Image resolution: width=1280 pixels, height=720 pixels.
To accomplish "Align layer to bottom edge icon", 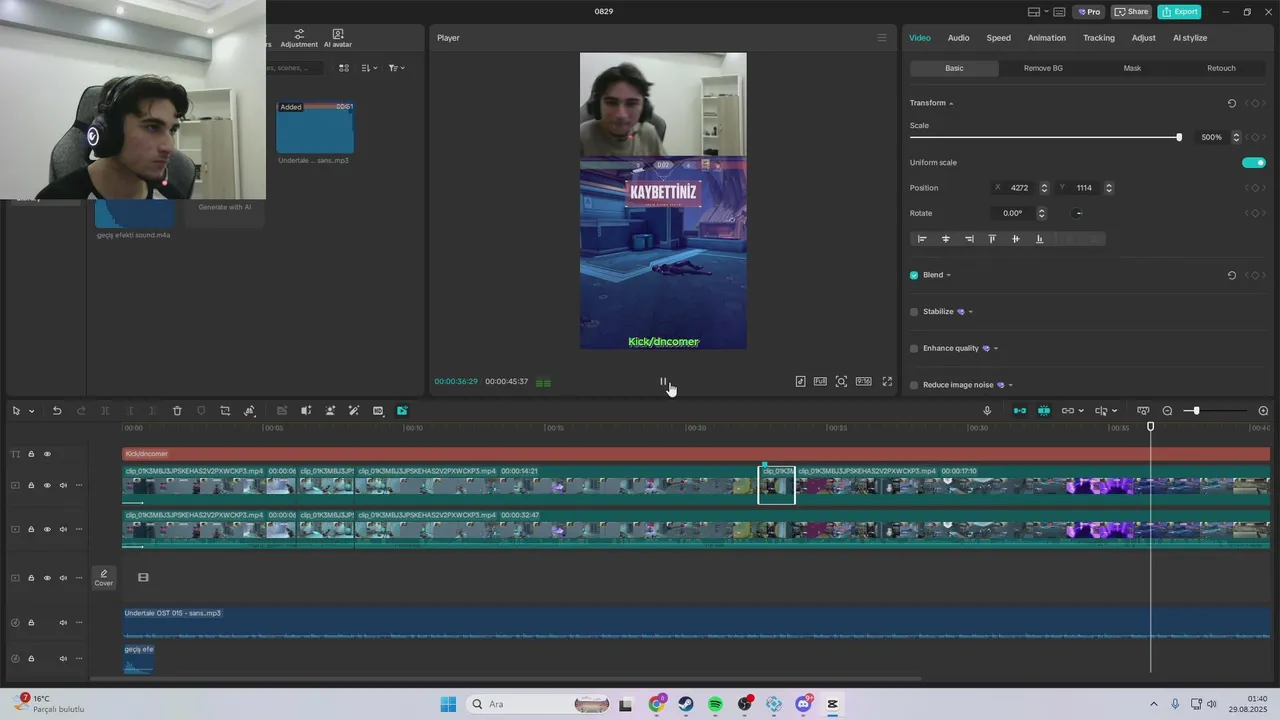I will (1039, 239).
